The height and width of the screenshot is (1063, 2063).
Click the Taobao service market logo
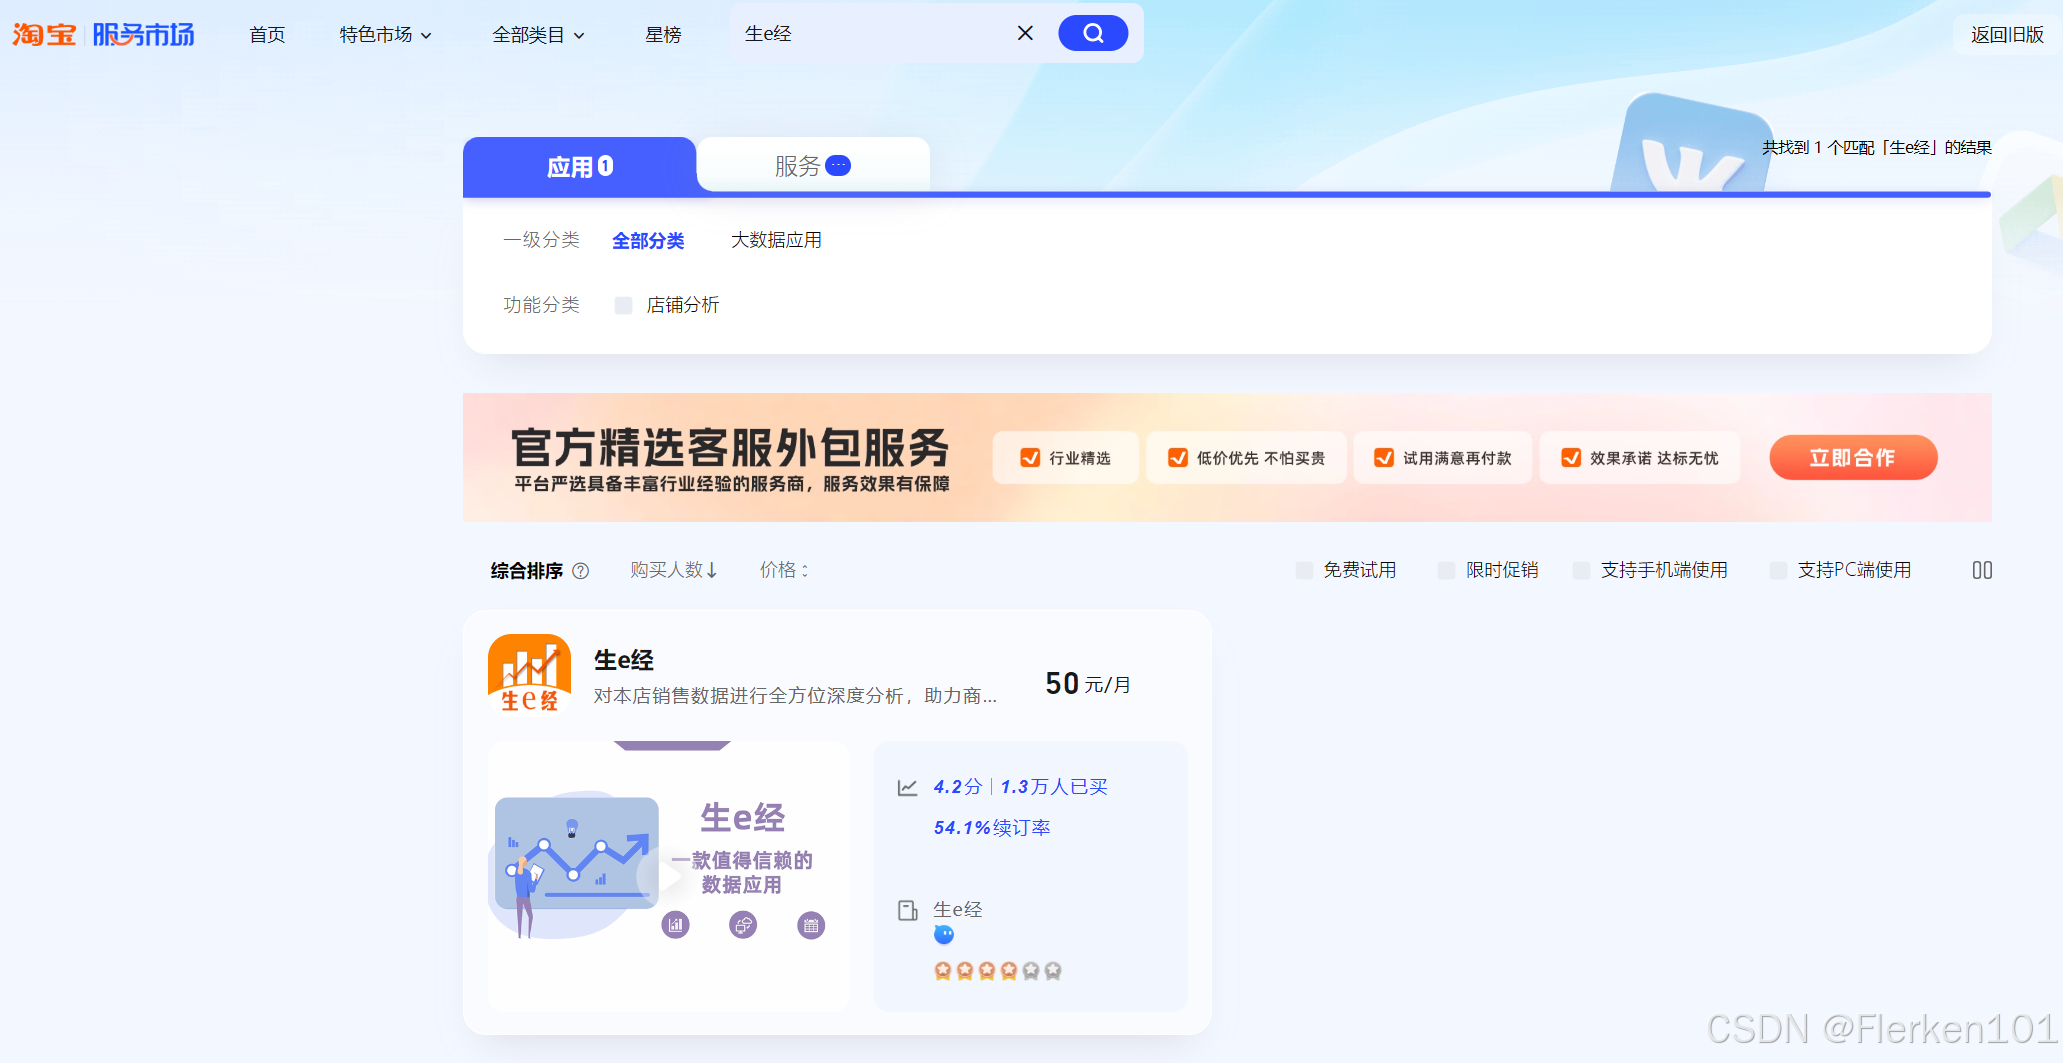point(103,34)
